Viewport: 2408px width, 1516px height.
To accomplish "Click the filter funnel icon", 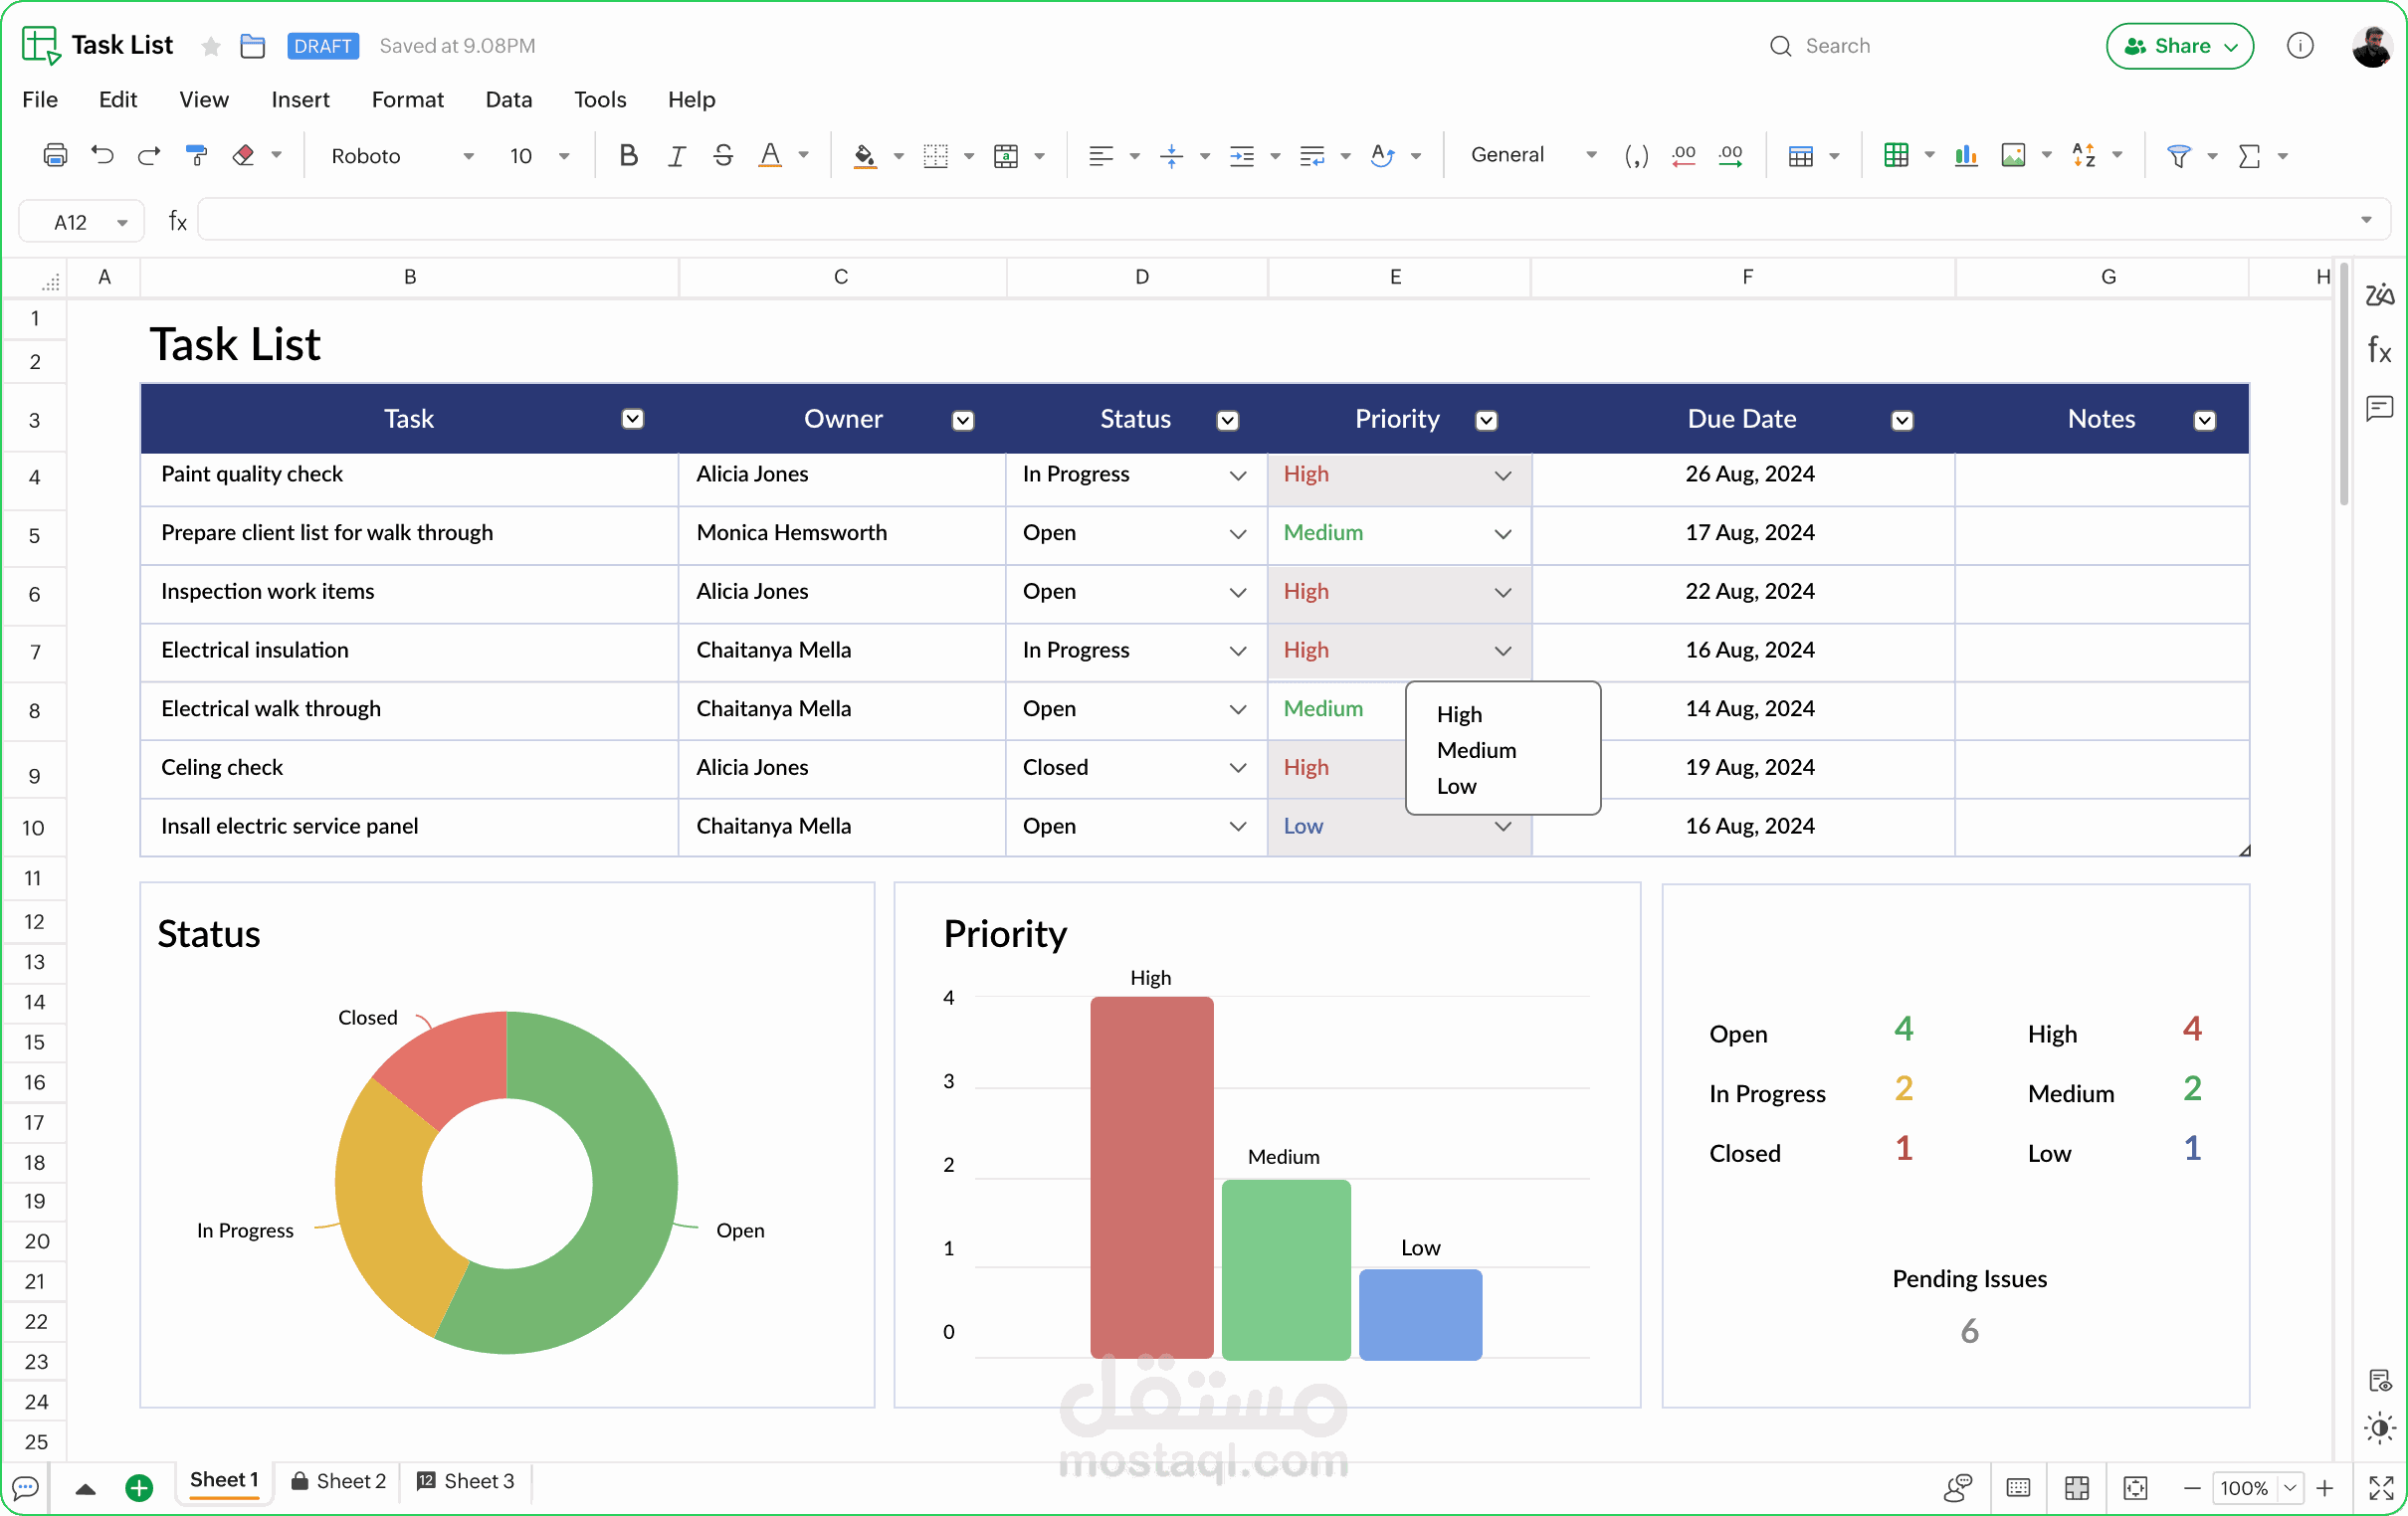I will click(2178, 155).
